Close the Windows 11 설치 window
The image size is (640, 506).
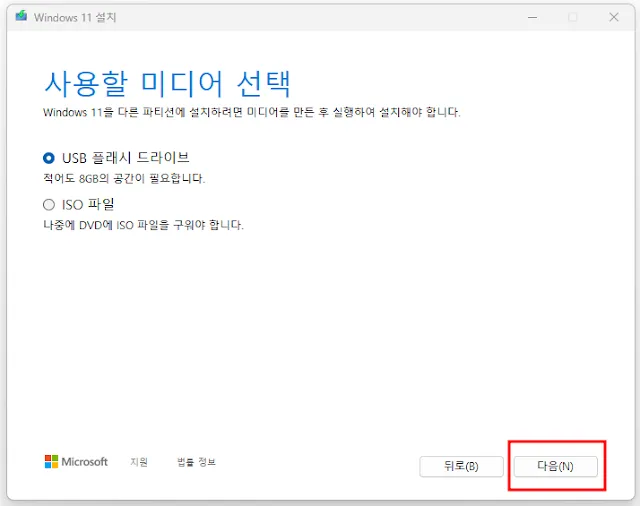click(x=613, y=17)
